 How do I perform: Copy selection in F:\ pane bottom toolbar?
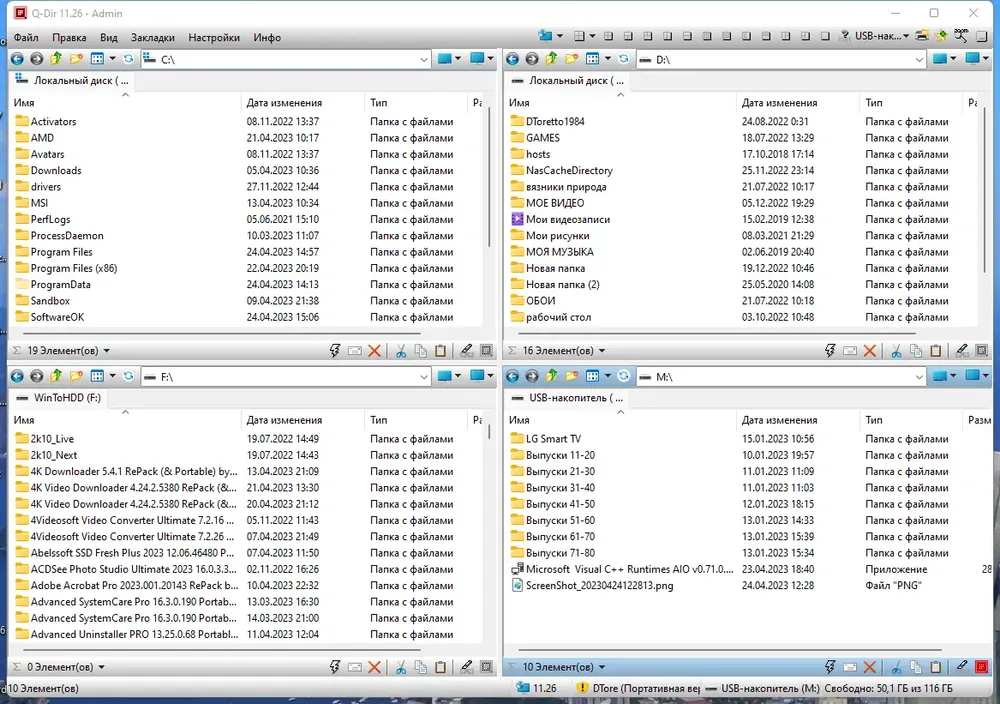pyautogui.click(x=420, y=667)
